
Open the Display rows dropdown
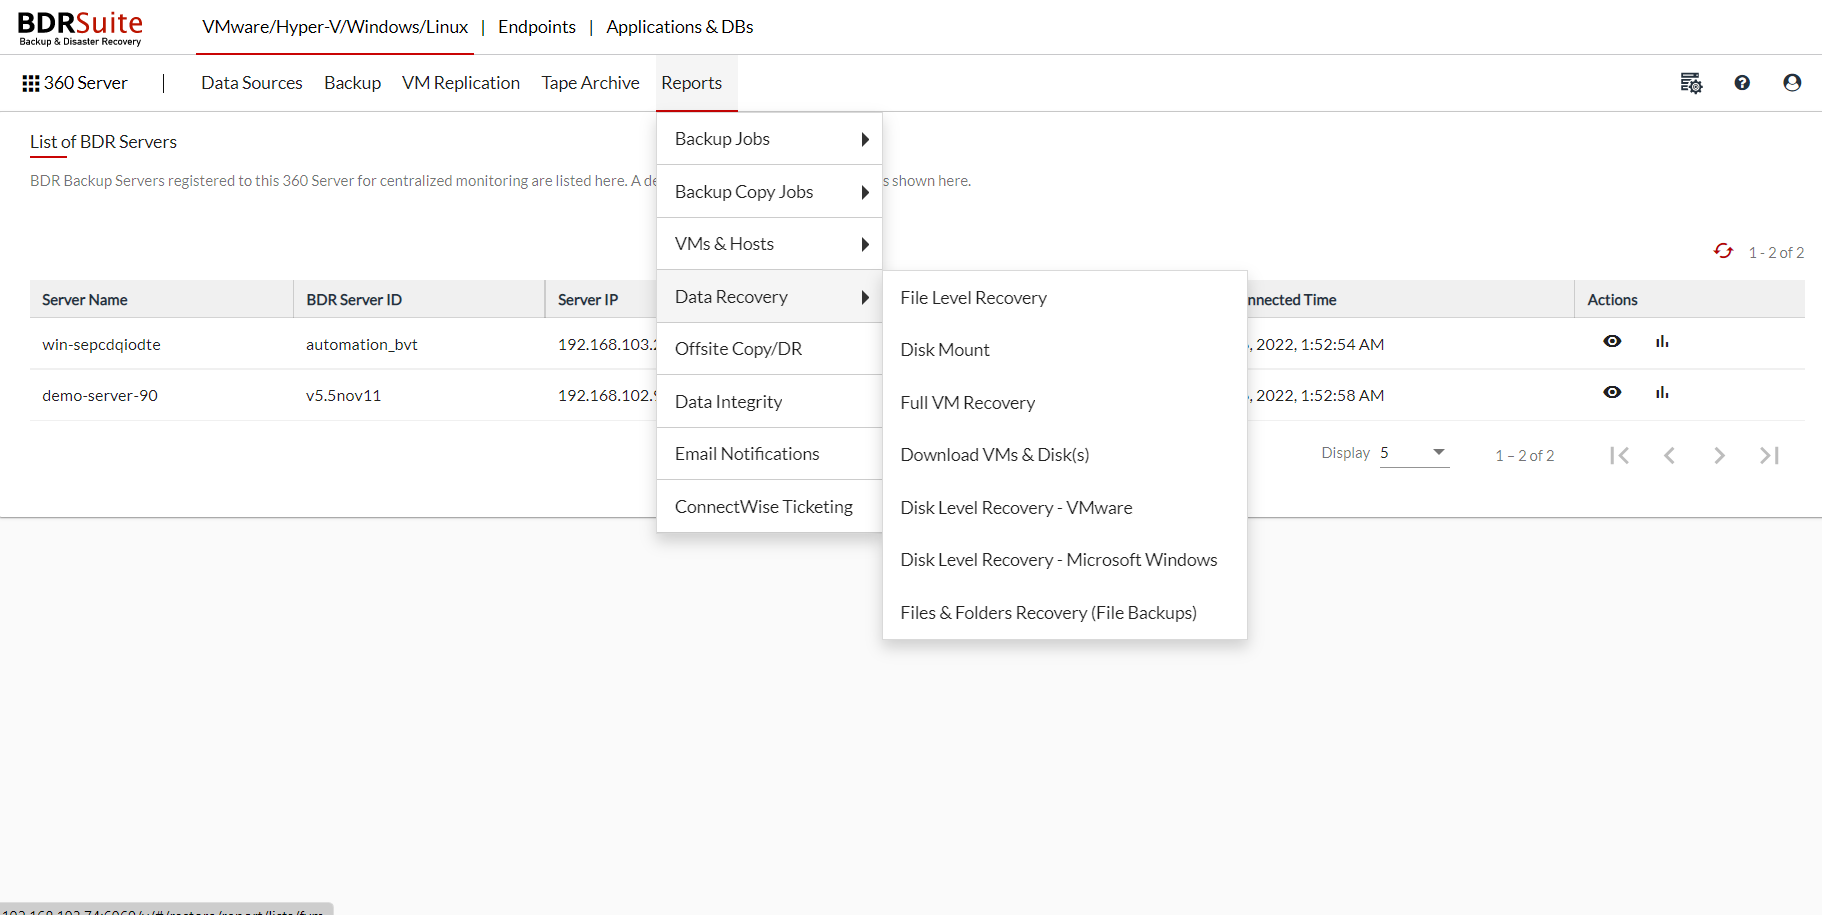pos(1414,453)
